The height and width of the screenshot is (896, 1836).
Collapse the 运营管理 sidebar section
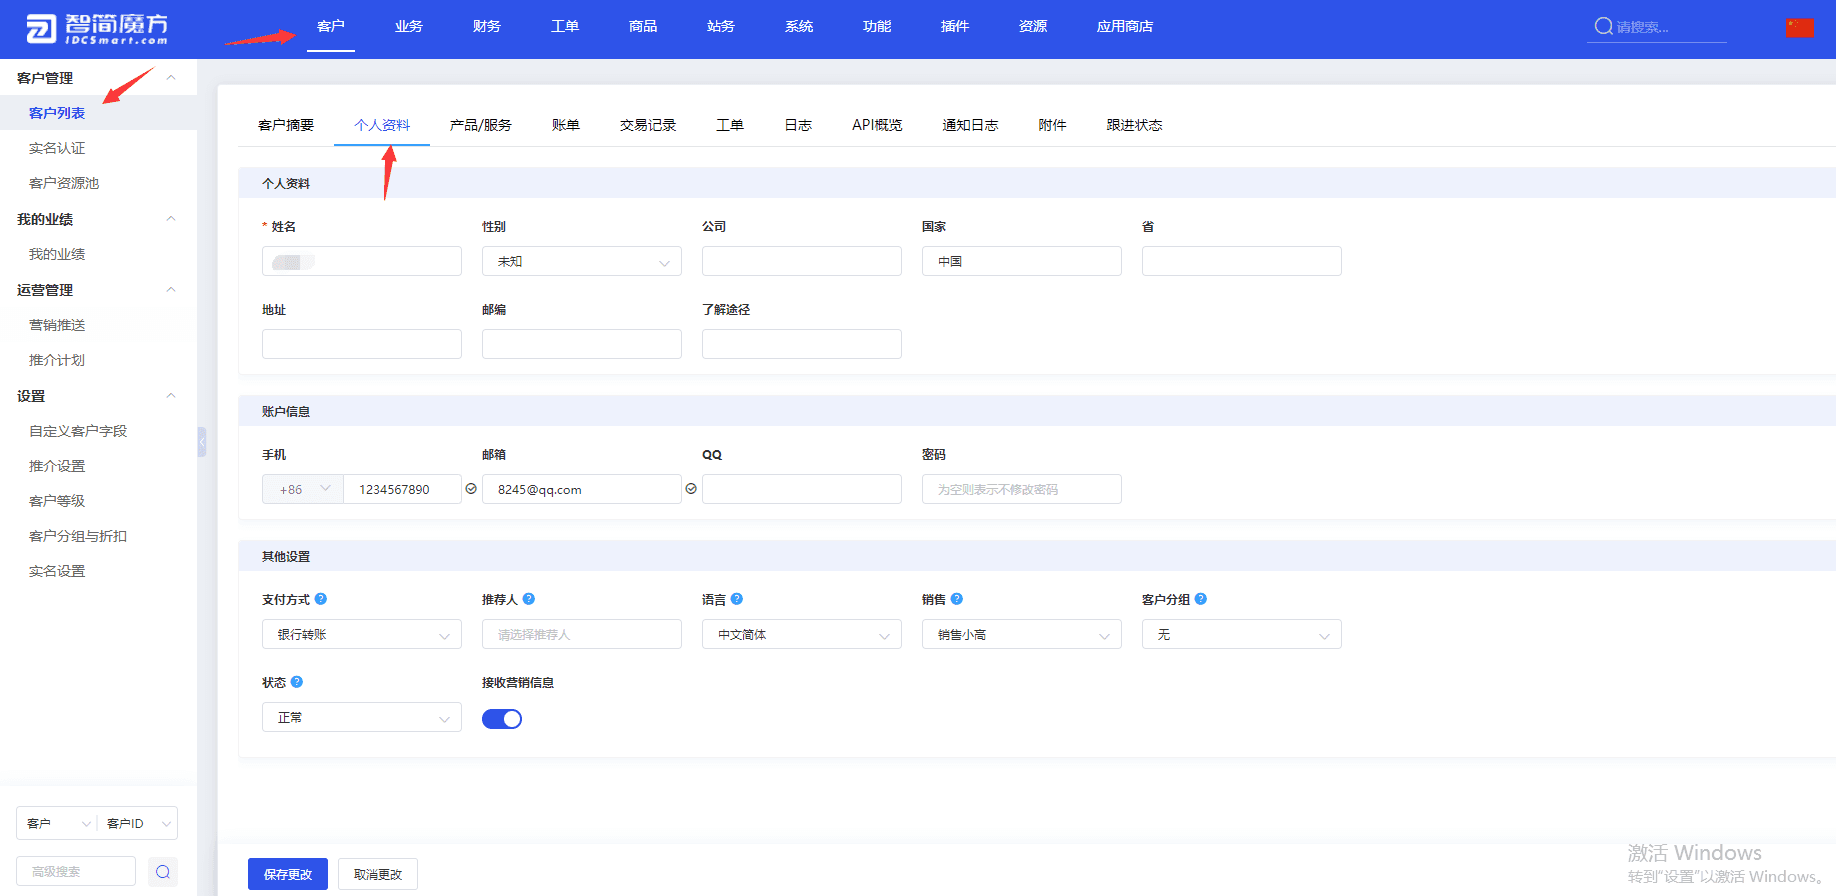pos(171,290)
